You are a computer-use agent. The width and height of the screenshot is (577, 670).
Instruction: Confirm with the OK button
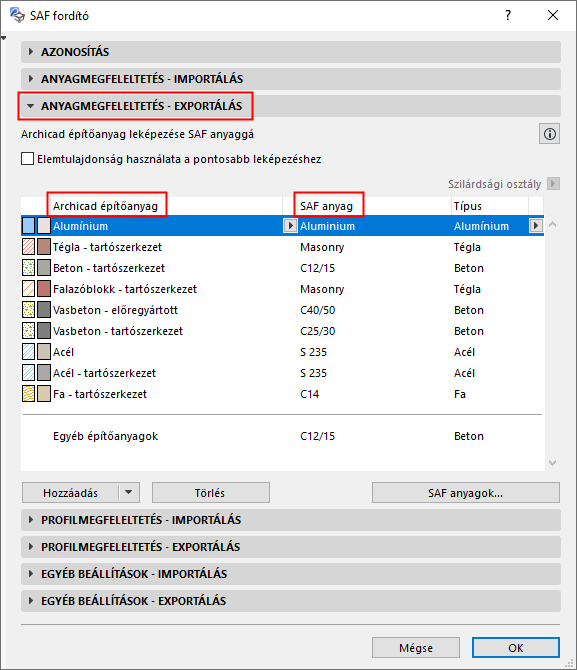pos(515,648)
